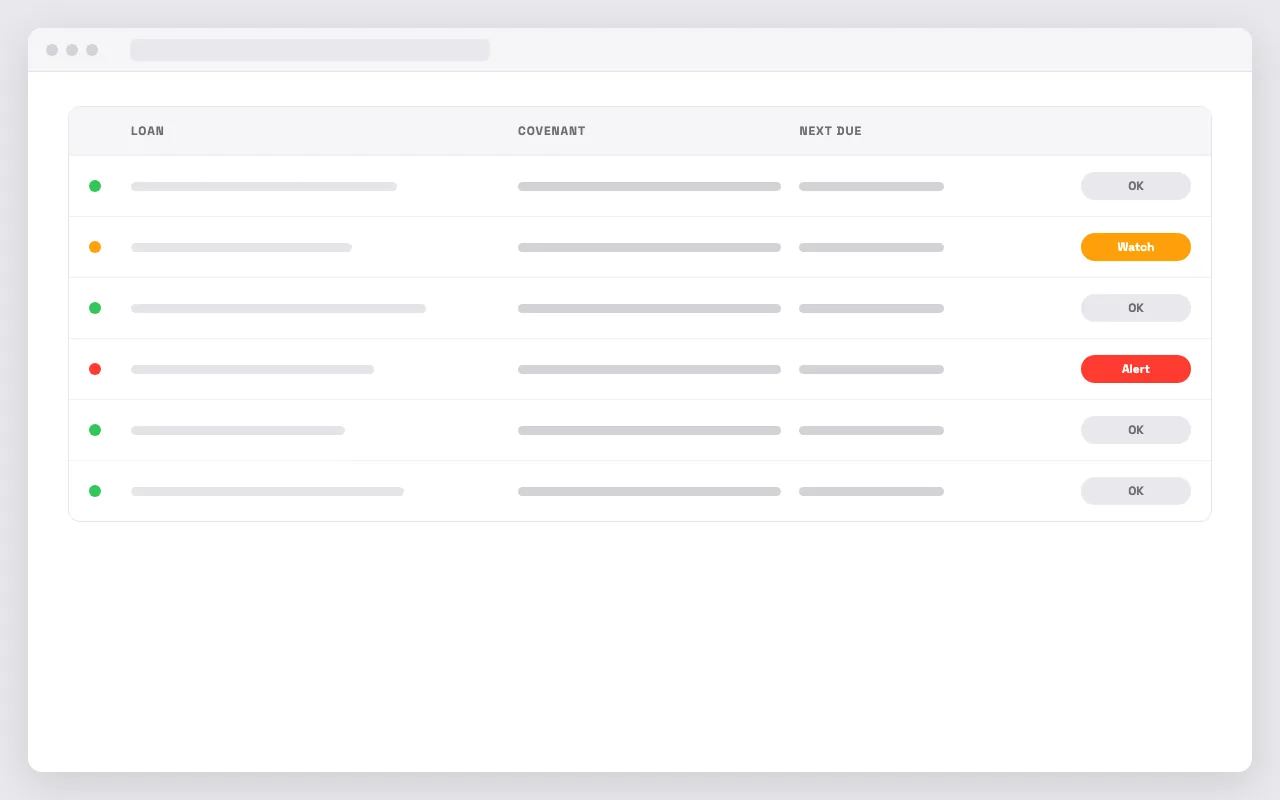This screenshot has width=1280, height=800.
Task: Select the next due cell in the Alert row
Action: (871, 369)
